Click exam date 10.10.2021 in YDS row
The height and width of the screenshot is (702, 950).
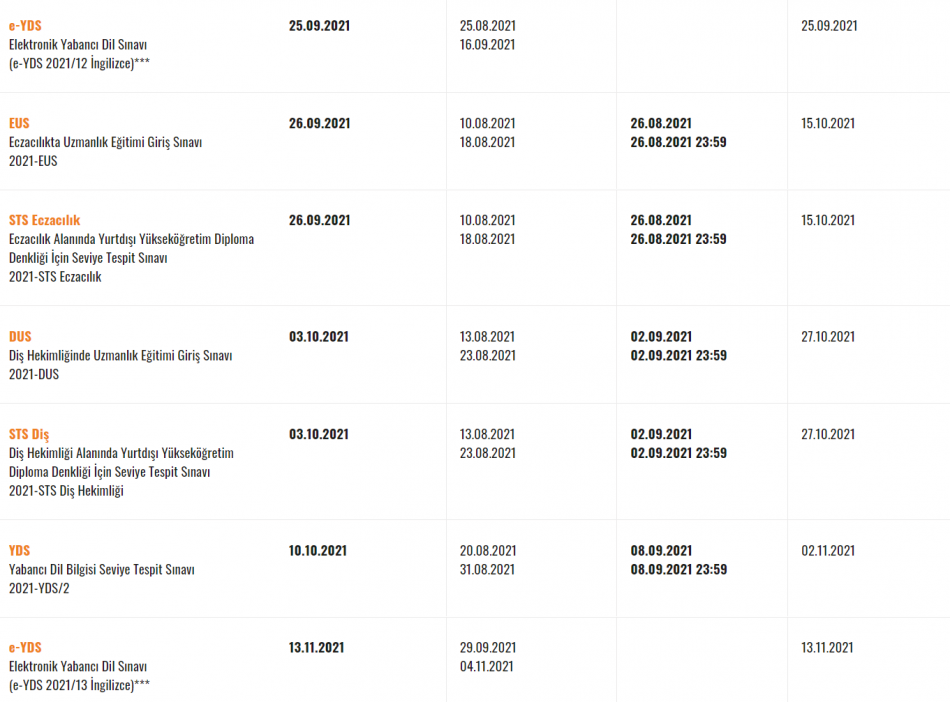click(x=317, y=551)
